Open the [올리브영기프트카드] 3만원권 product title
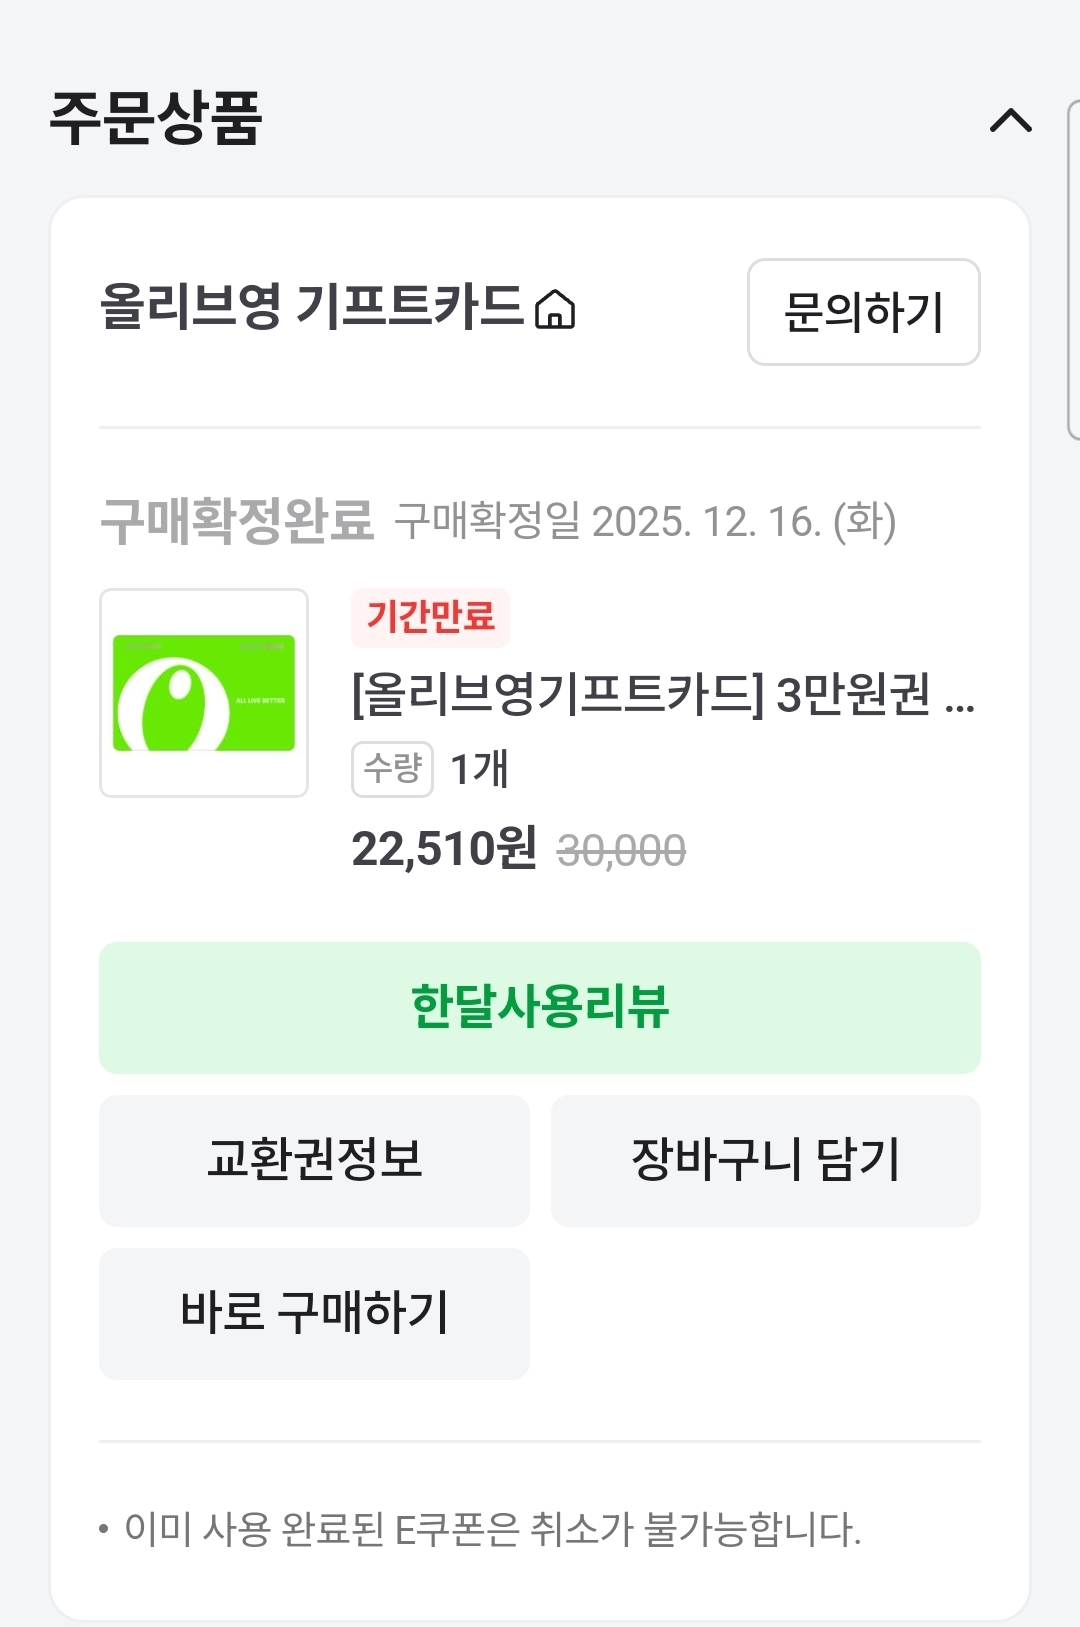The image size is (1080, 1627). 640,694
